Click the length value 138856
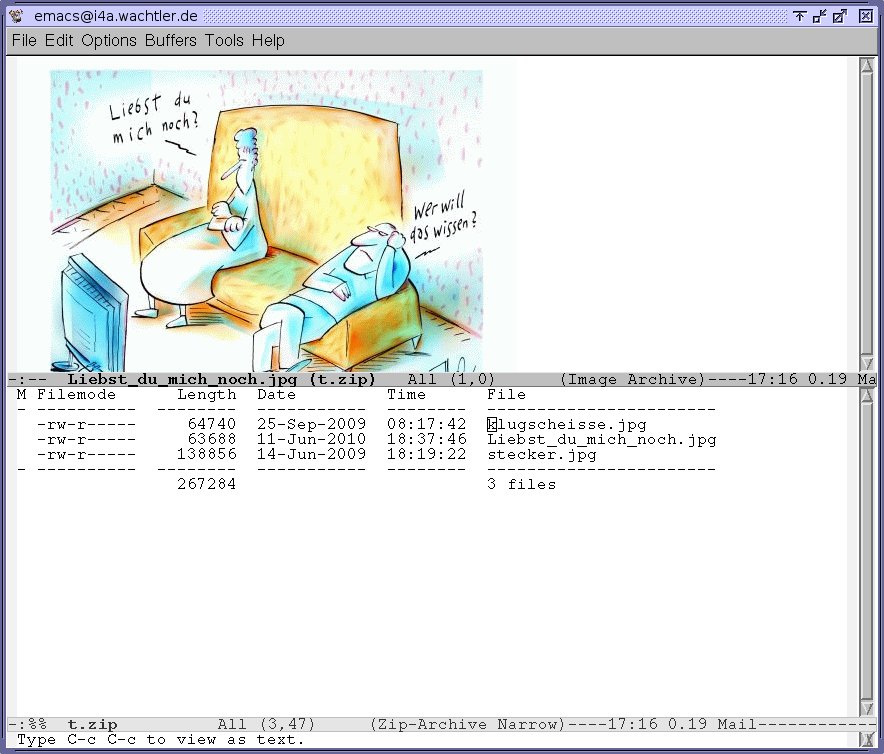Image resolution: width=884 pixels, height=754 pixels. [206, 454]
